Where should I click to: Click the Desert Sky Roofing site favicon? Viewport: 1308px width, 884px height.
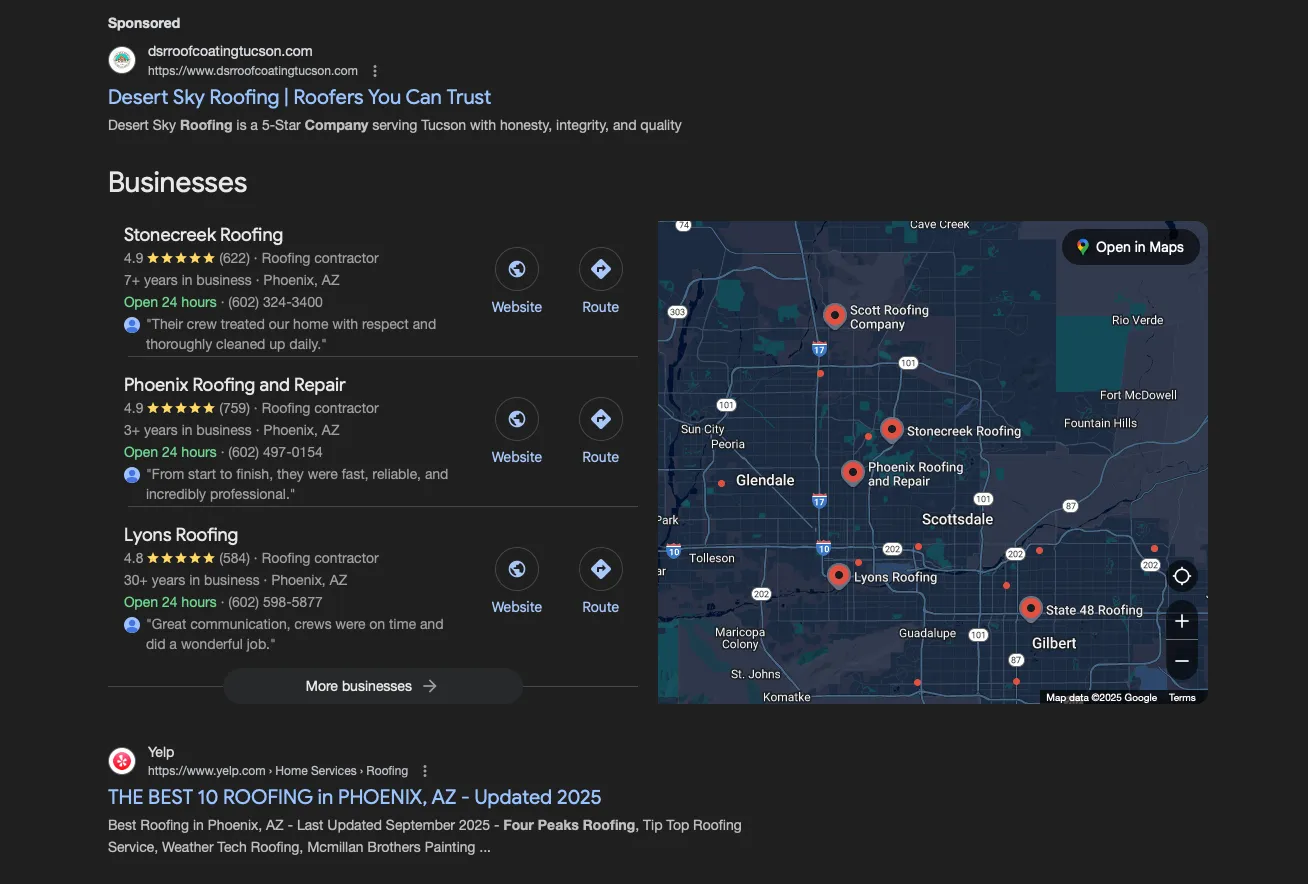click(122, 60)
